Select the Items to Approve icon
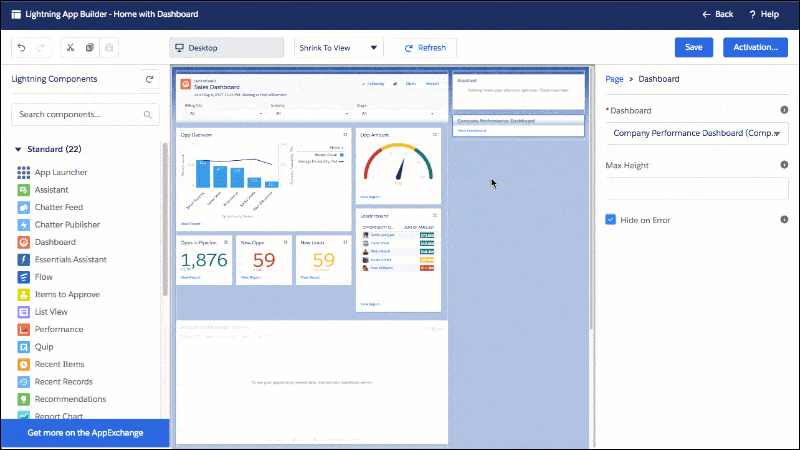Viewport: 800px width, 450px height. [x=23, y=294]
